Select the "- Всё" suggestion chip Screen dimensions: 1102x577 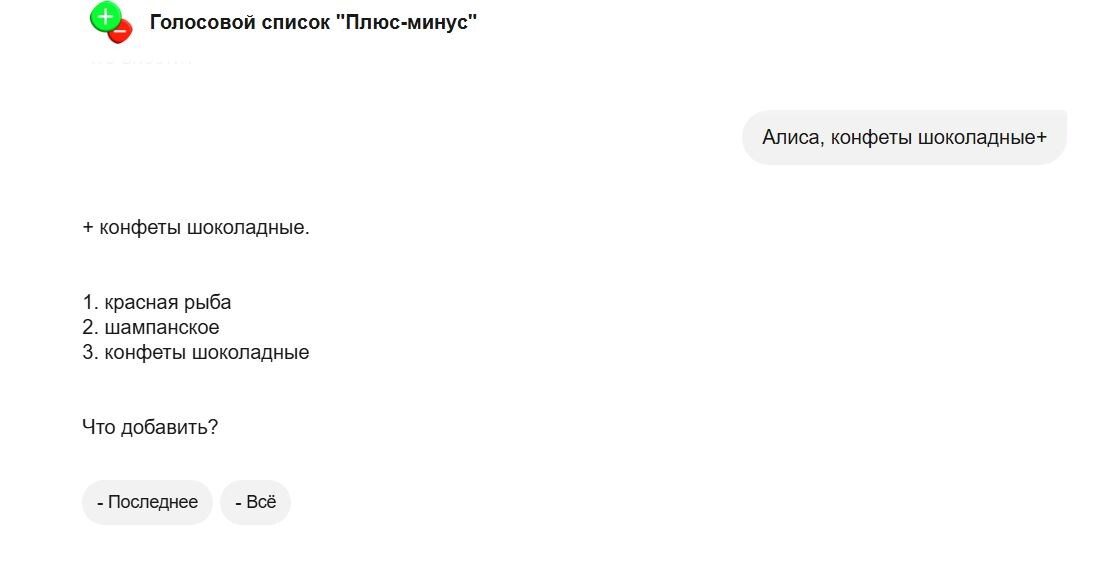pos(255,502)
